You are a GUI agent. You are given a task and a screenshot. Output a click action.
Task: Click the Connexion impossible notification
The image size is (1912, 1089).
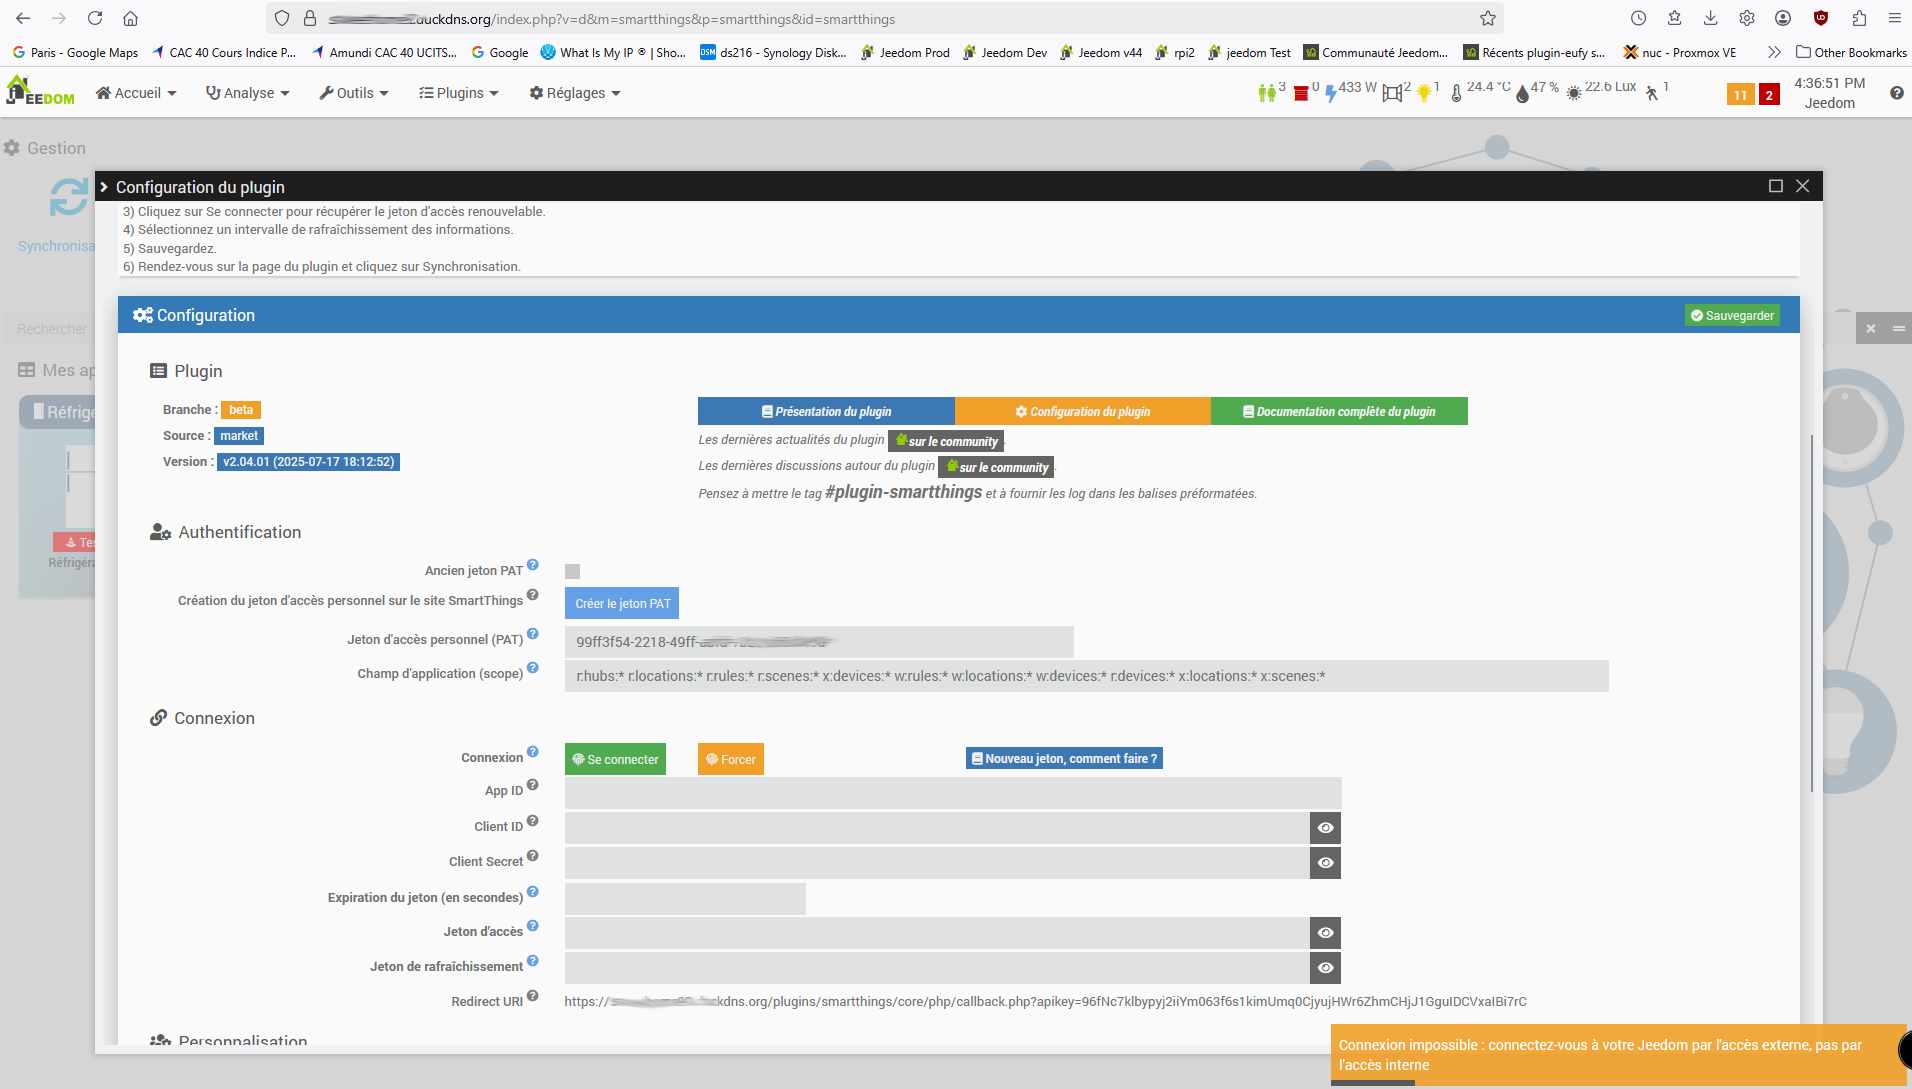1620,1055
